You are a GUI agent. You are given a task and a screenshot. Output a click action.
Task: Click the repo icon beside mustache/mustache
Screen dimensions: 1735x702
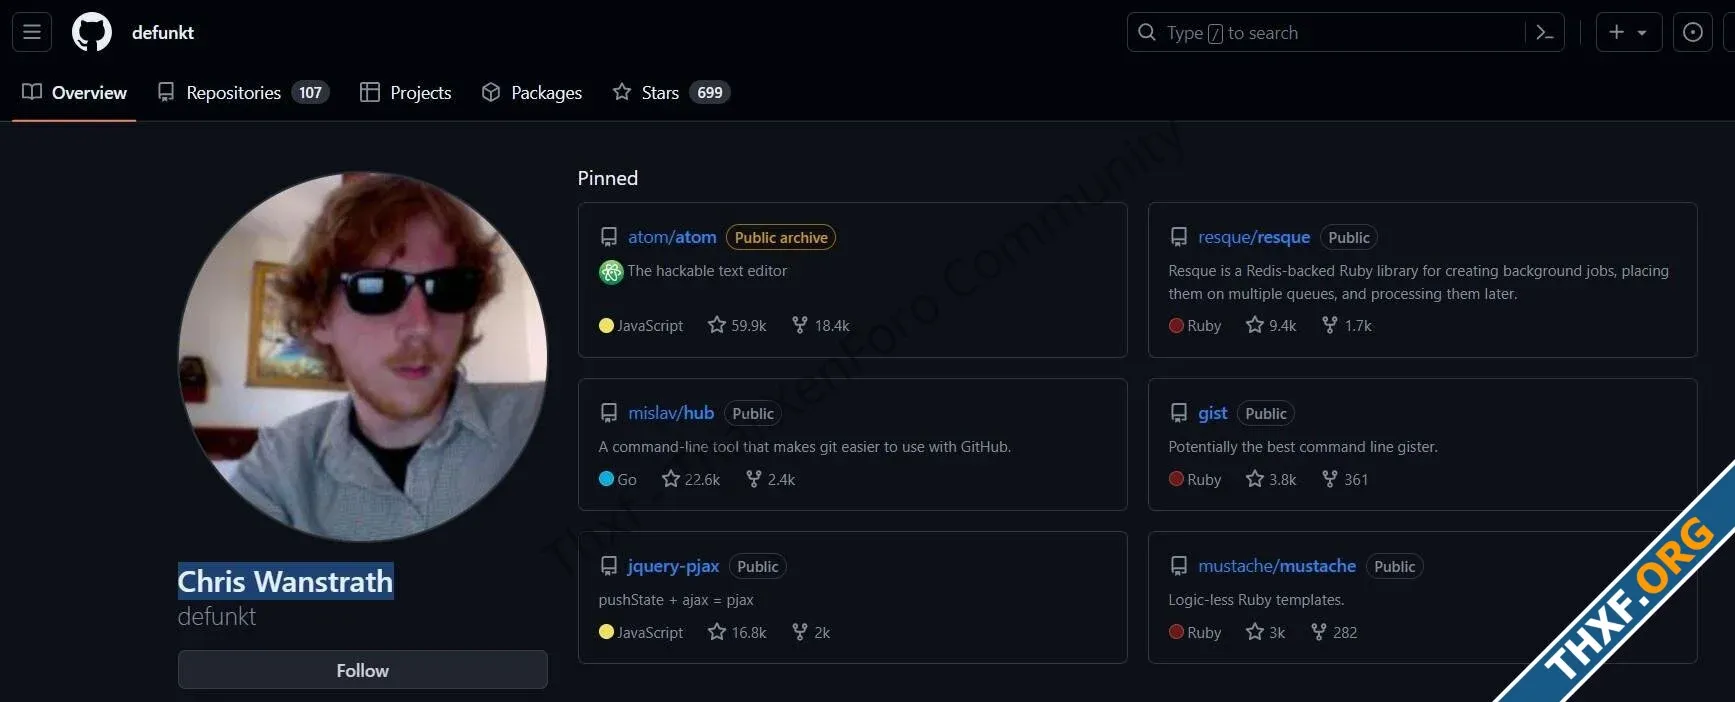[1179, 566]
